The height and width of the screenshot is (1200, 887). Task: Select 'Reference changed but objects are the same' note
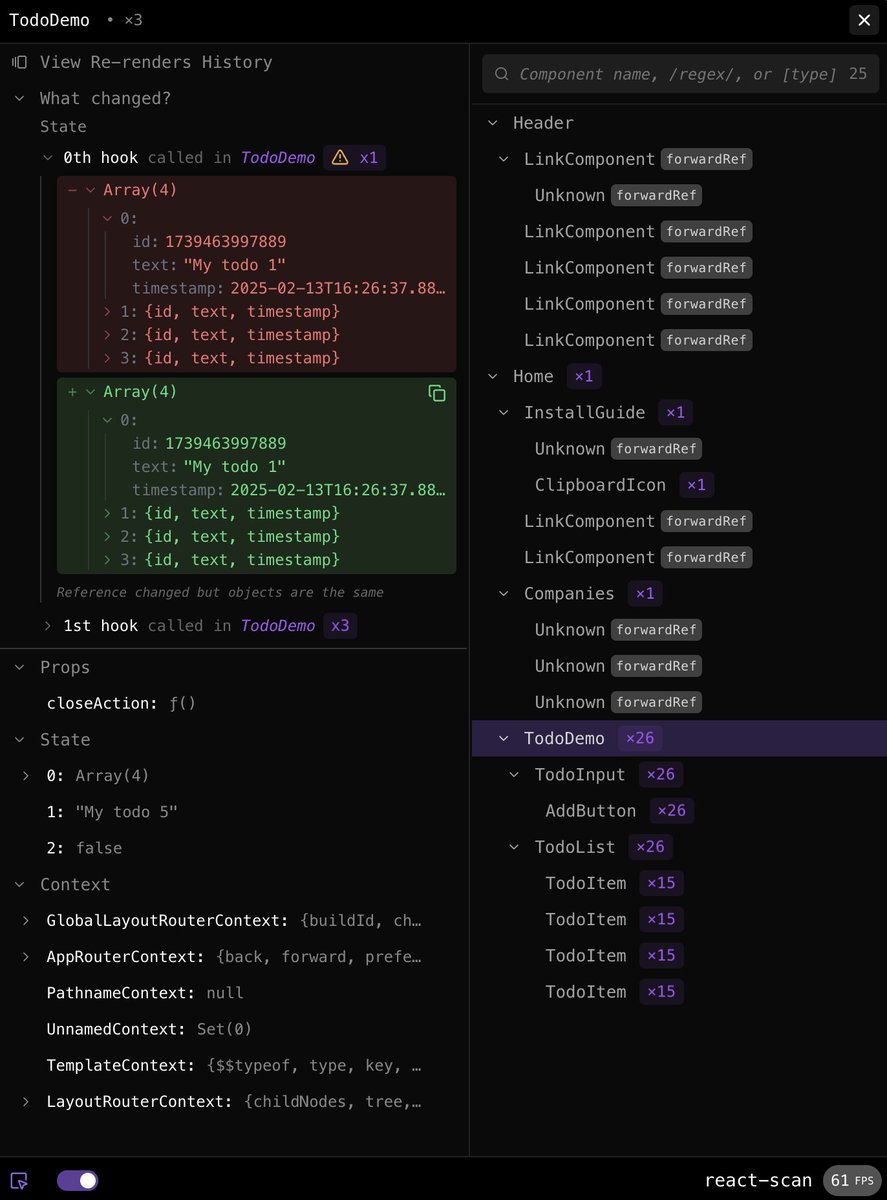point(220,592)
